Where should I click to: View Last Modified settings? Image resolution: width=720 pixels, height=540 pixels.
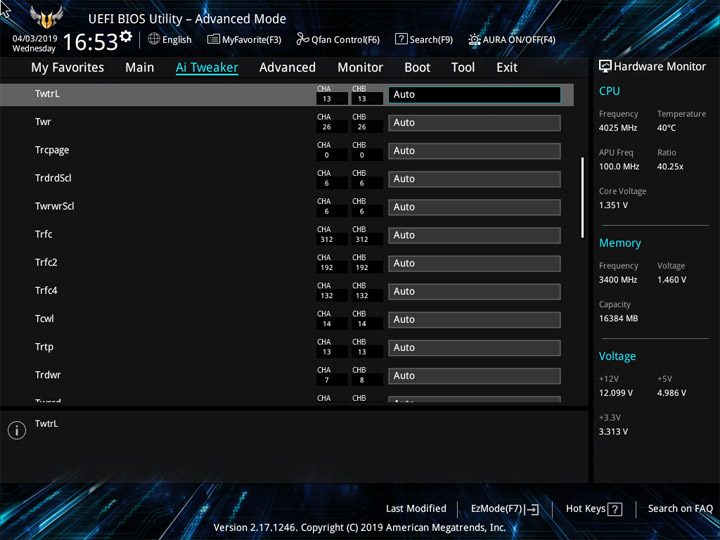click(416, 508)
